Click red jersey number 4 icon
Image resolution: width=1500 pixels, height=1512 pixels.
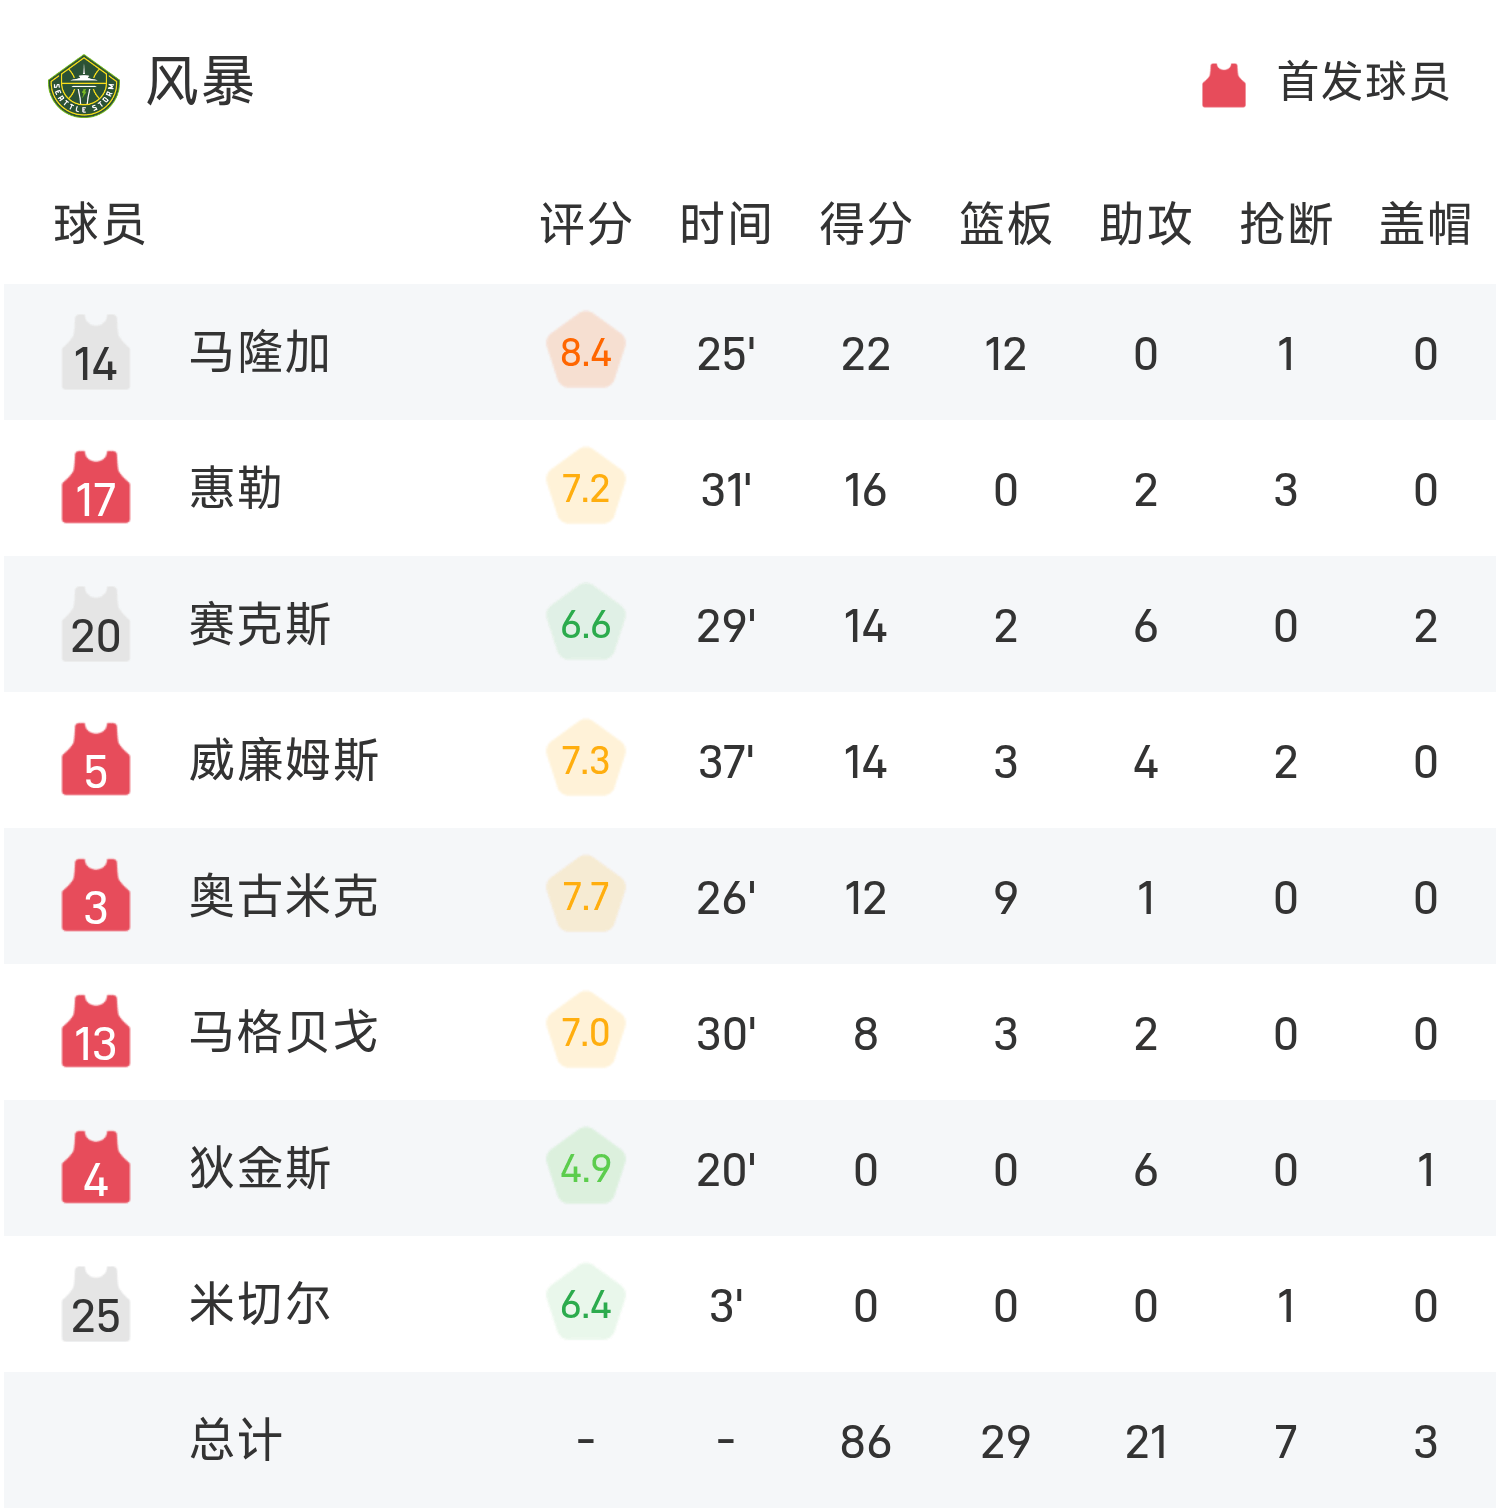(96, 1168)
